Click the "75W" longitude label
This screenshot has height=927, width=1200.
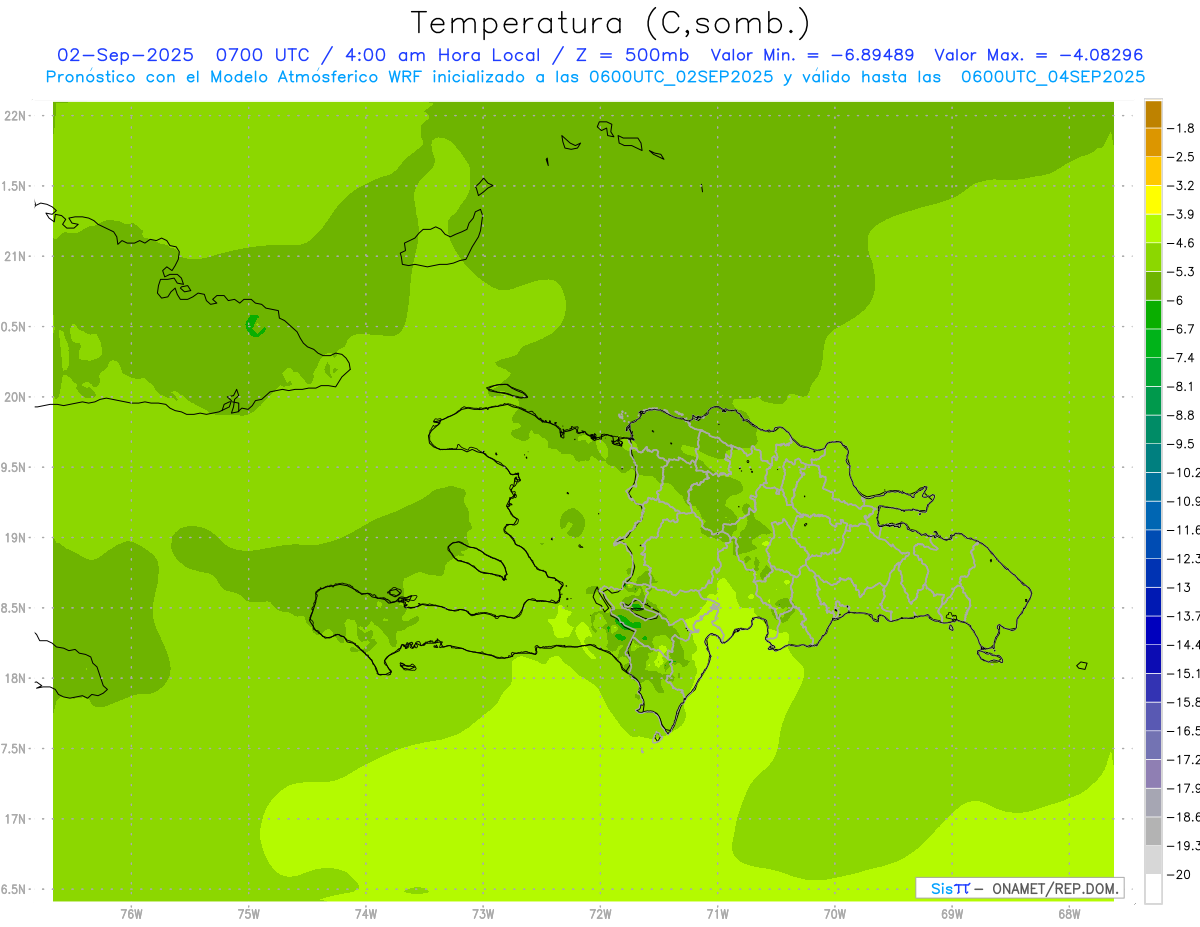coord(248,914)
